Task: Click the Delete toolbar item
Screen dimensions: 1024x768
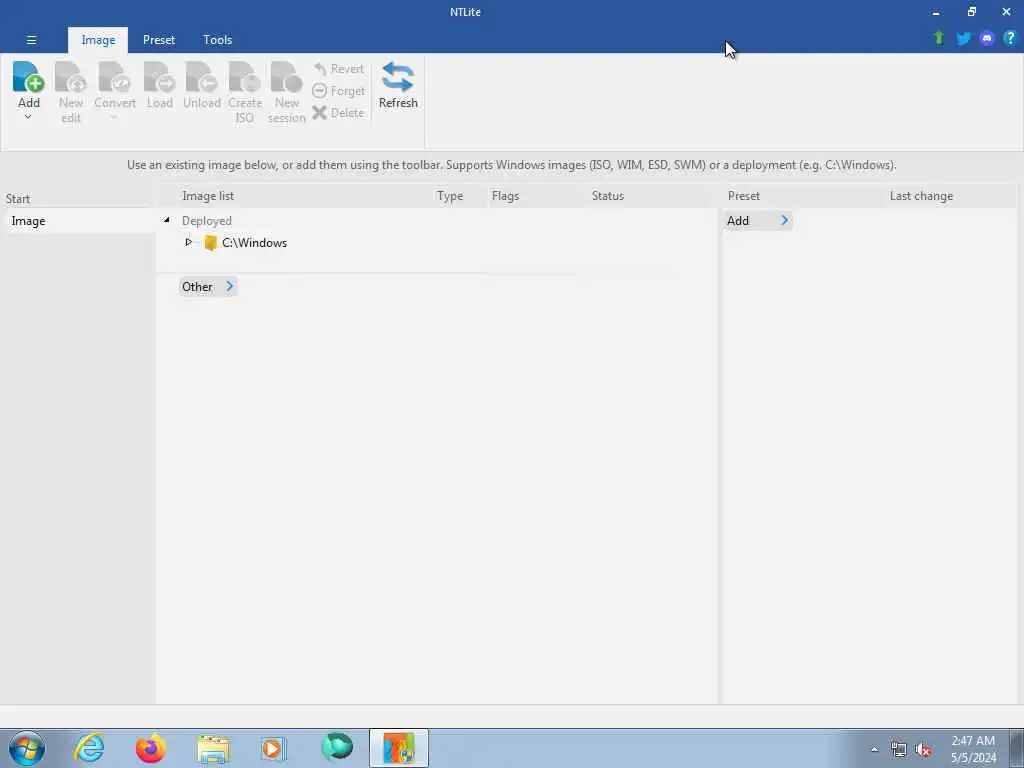Action: coord(338,113)
